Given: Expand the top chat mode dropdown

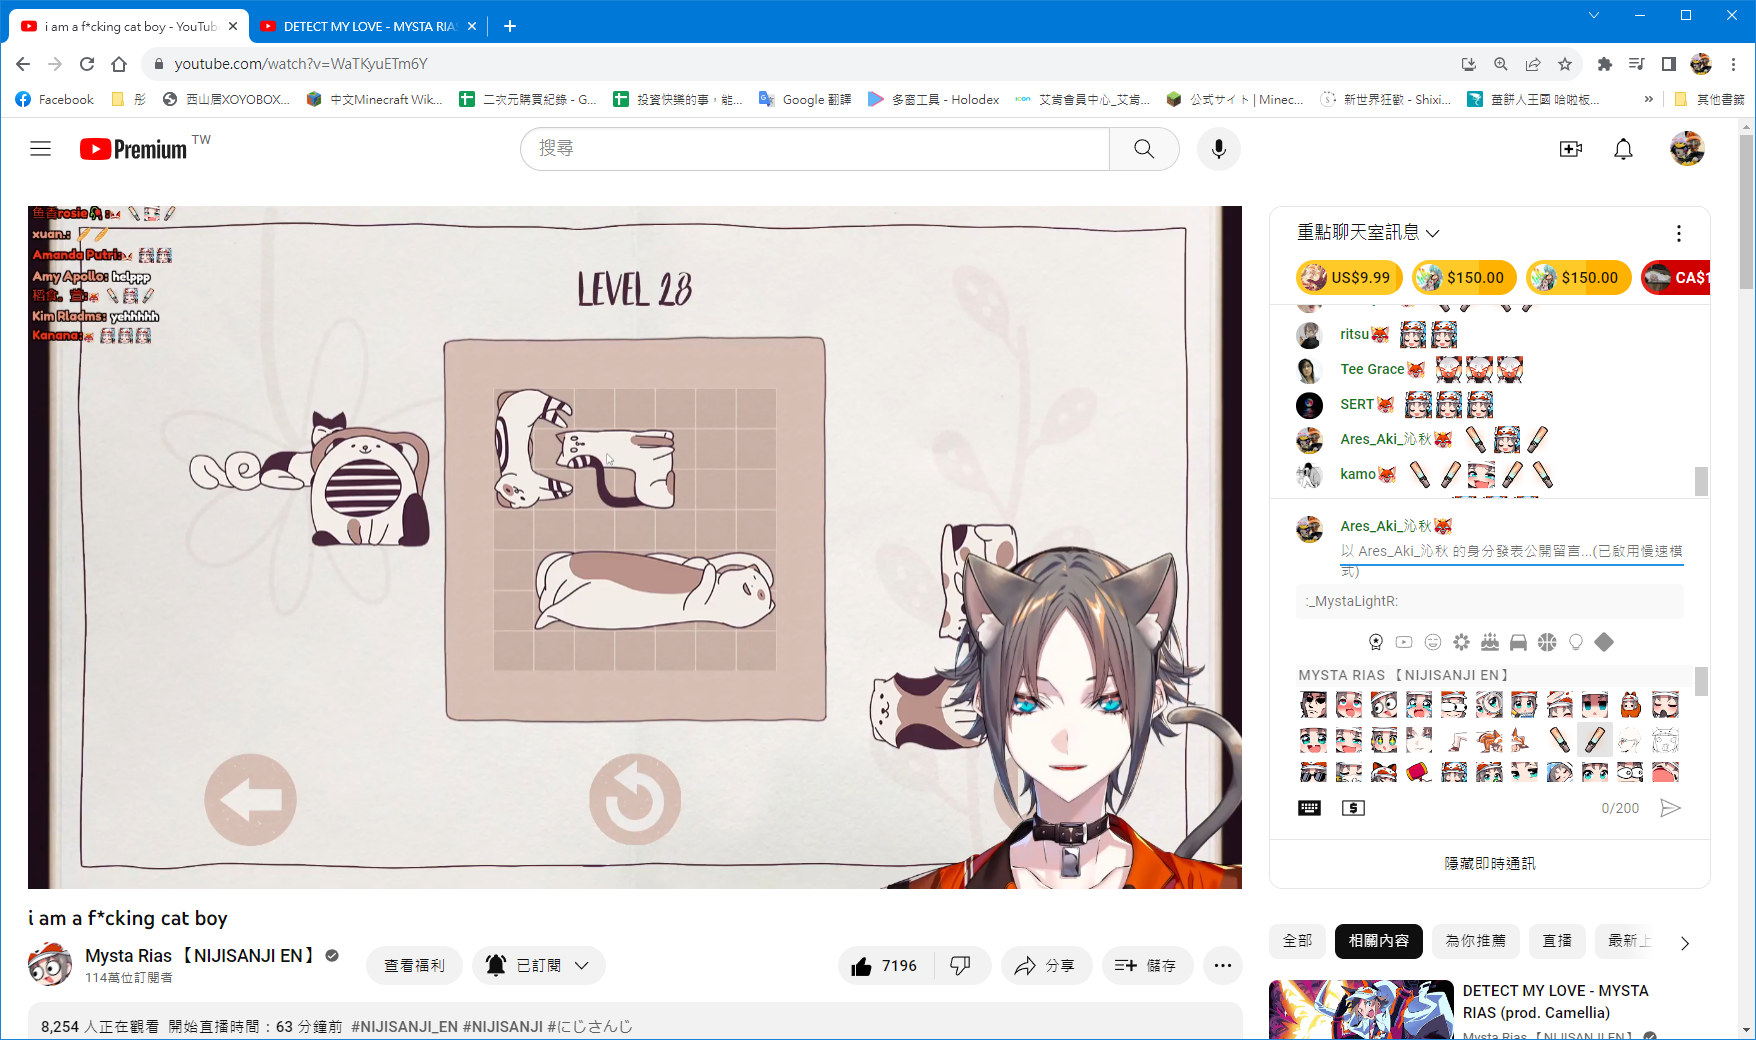Looking at the screenshot, I should pyautogui.click(x=1368, y=233).
